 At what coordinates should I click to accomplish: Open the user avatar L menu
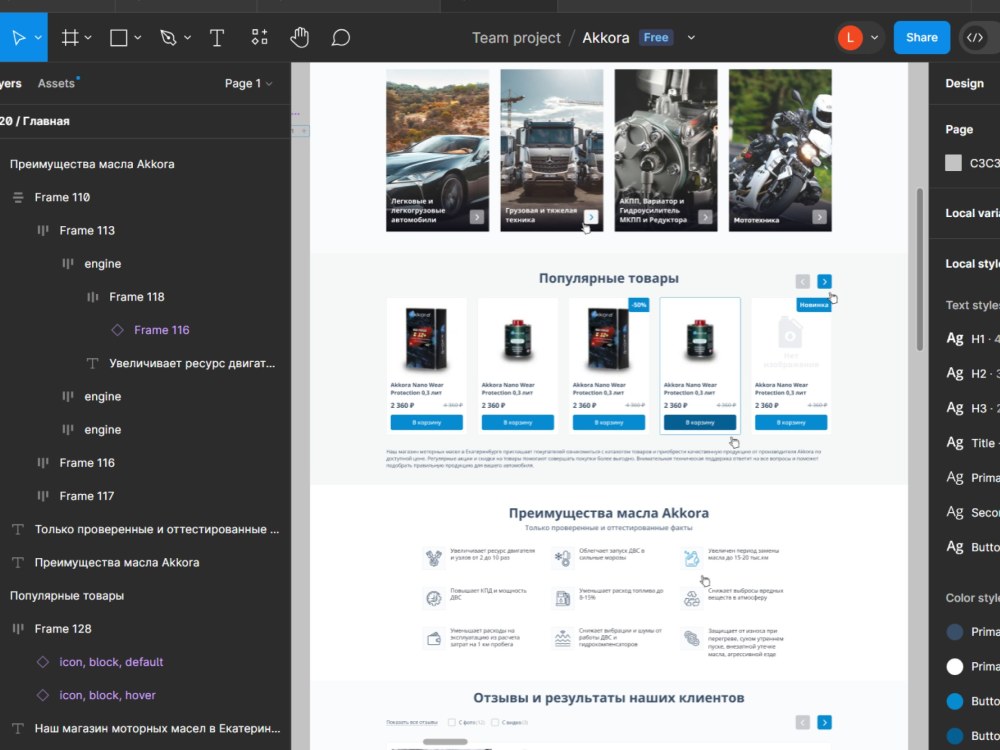(x=850, y=38)
